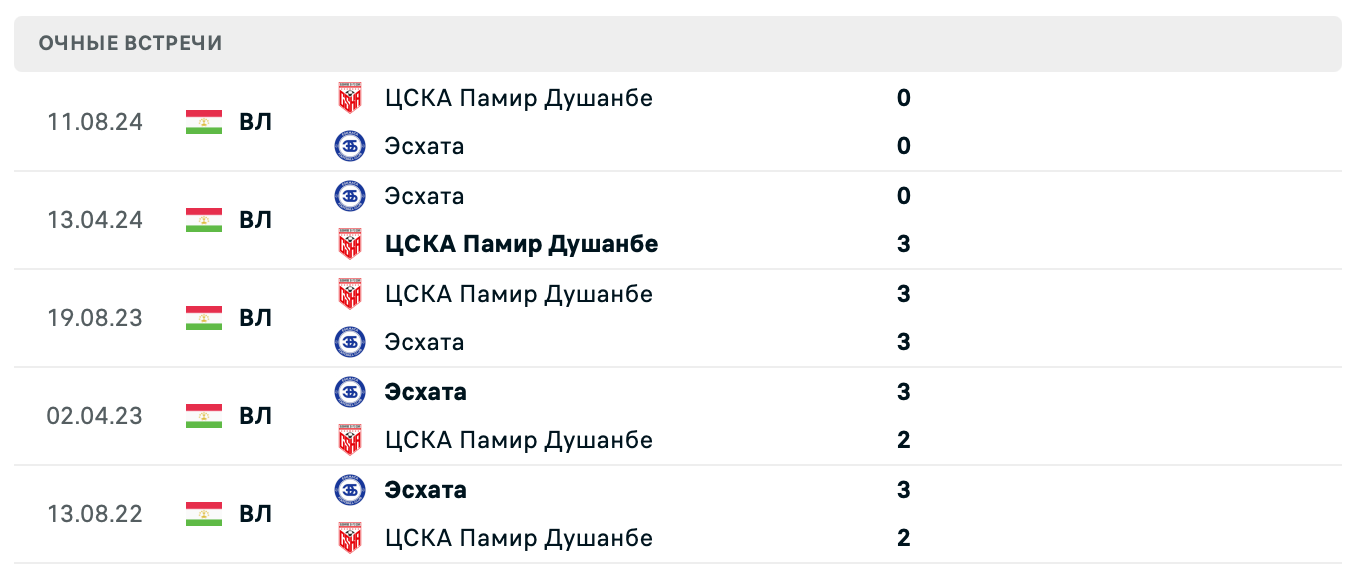Click CSKA Pamir crest in 13.08.22 match
This screenshot has width=1356, height=578.
click(349, 538)
